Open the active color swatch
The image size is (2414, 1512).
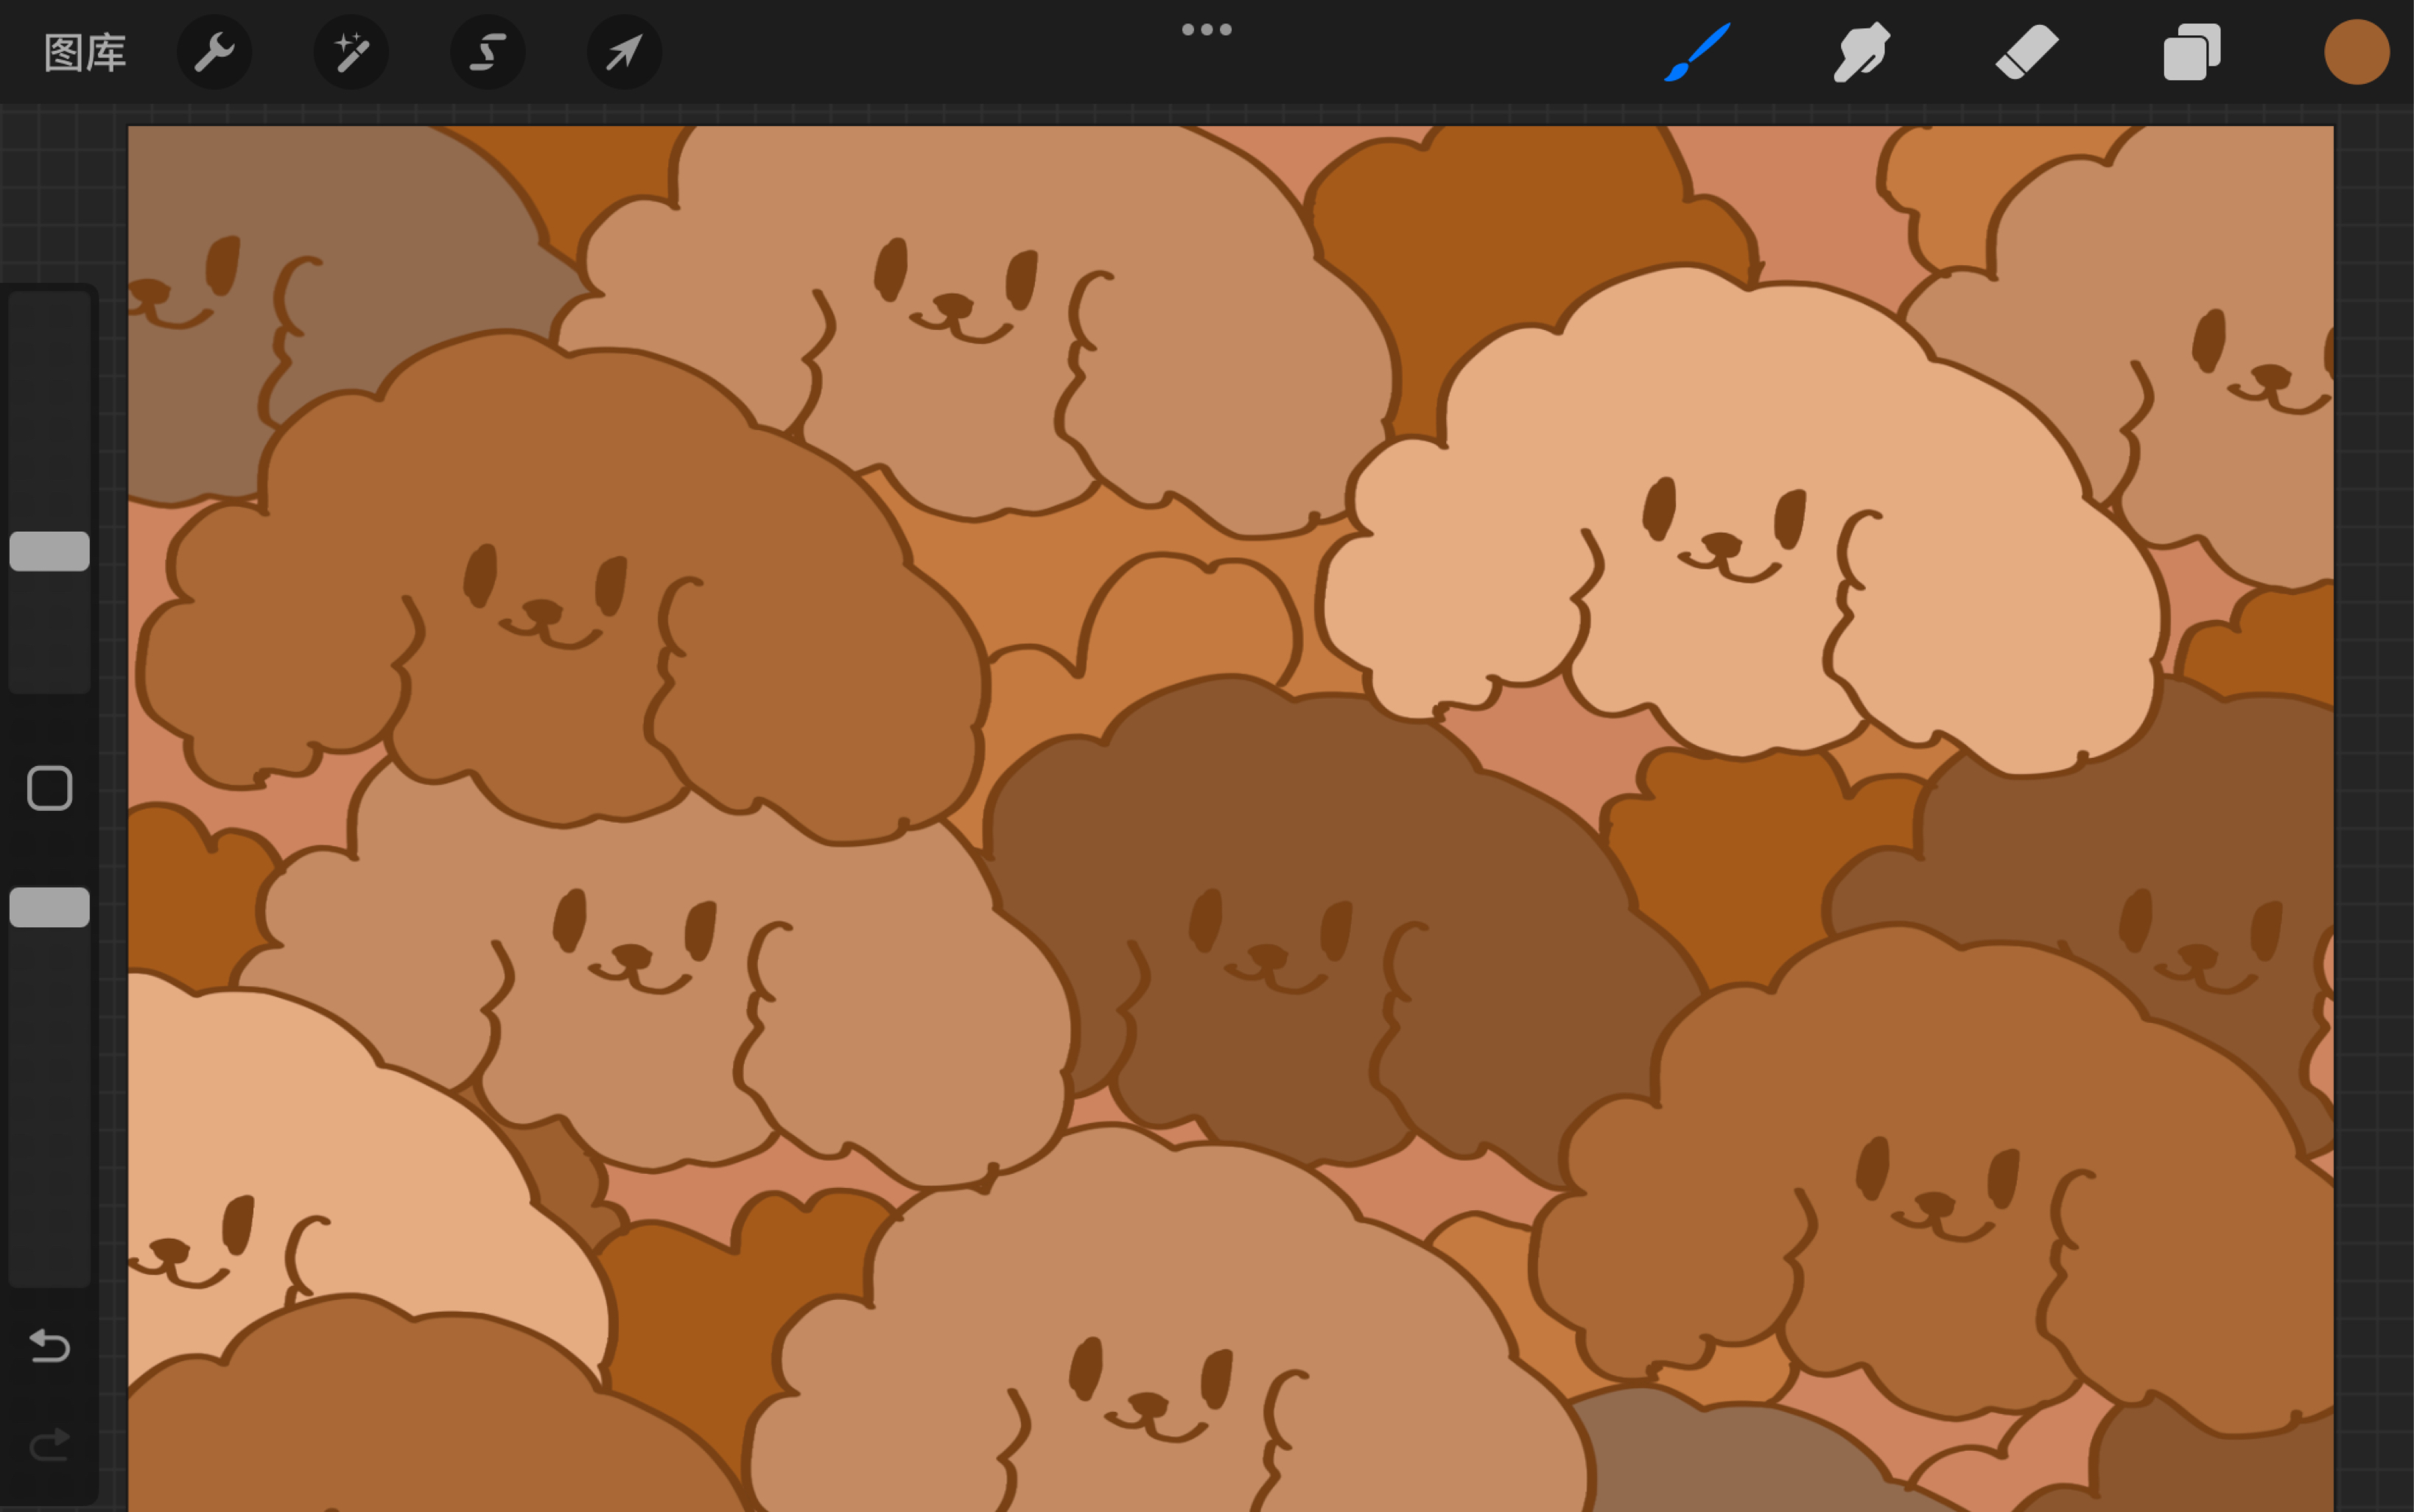tap(2357, 52)
